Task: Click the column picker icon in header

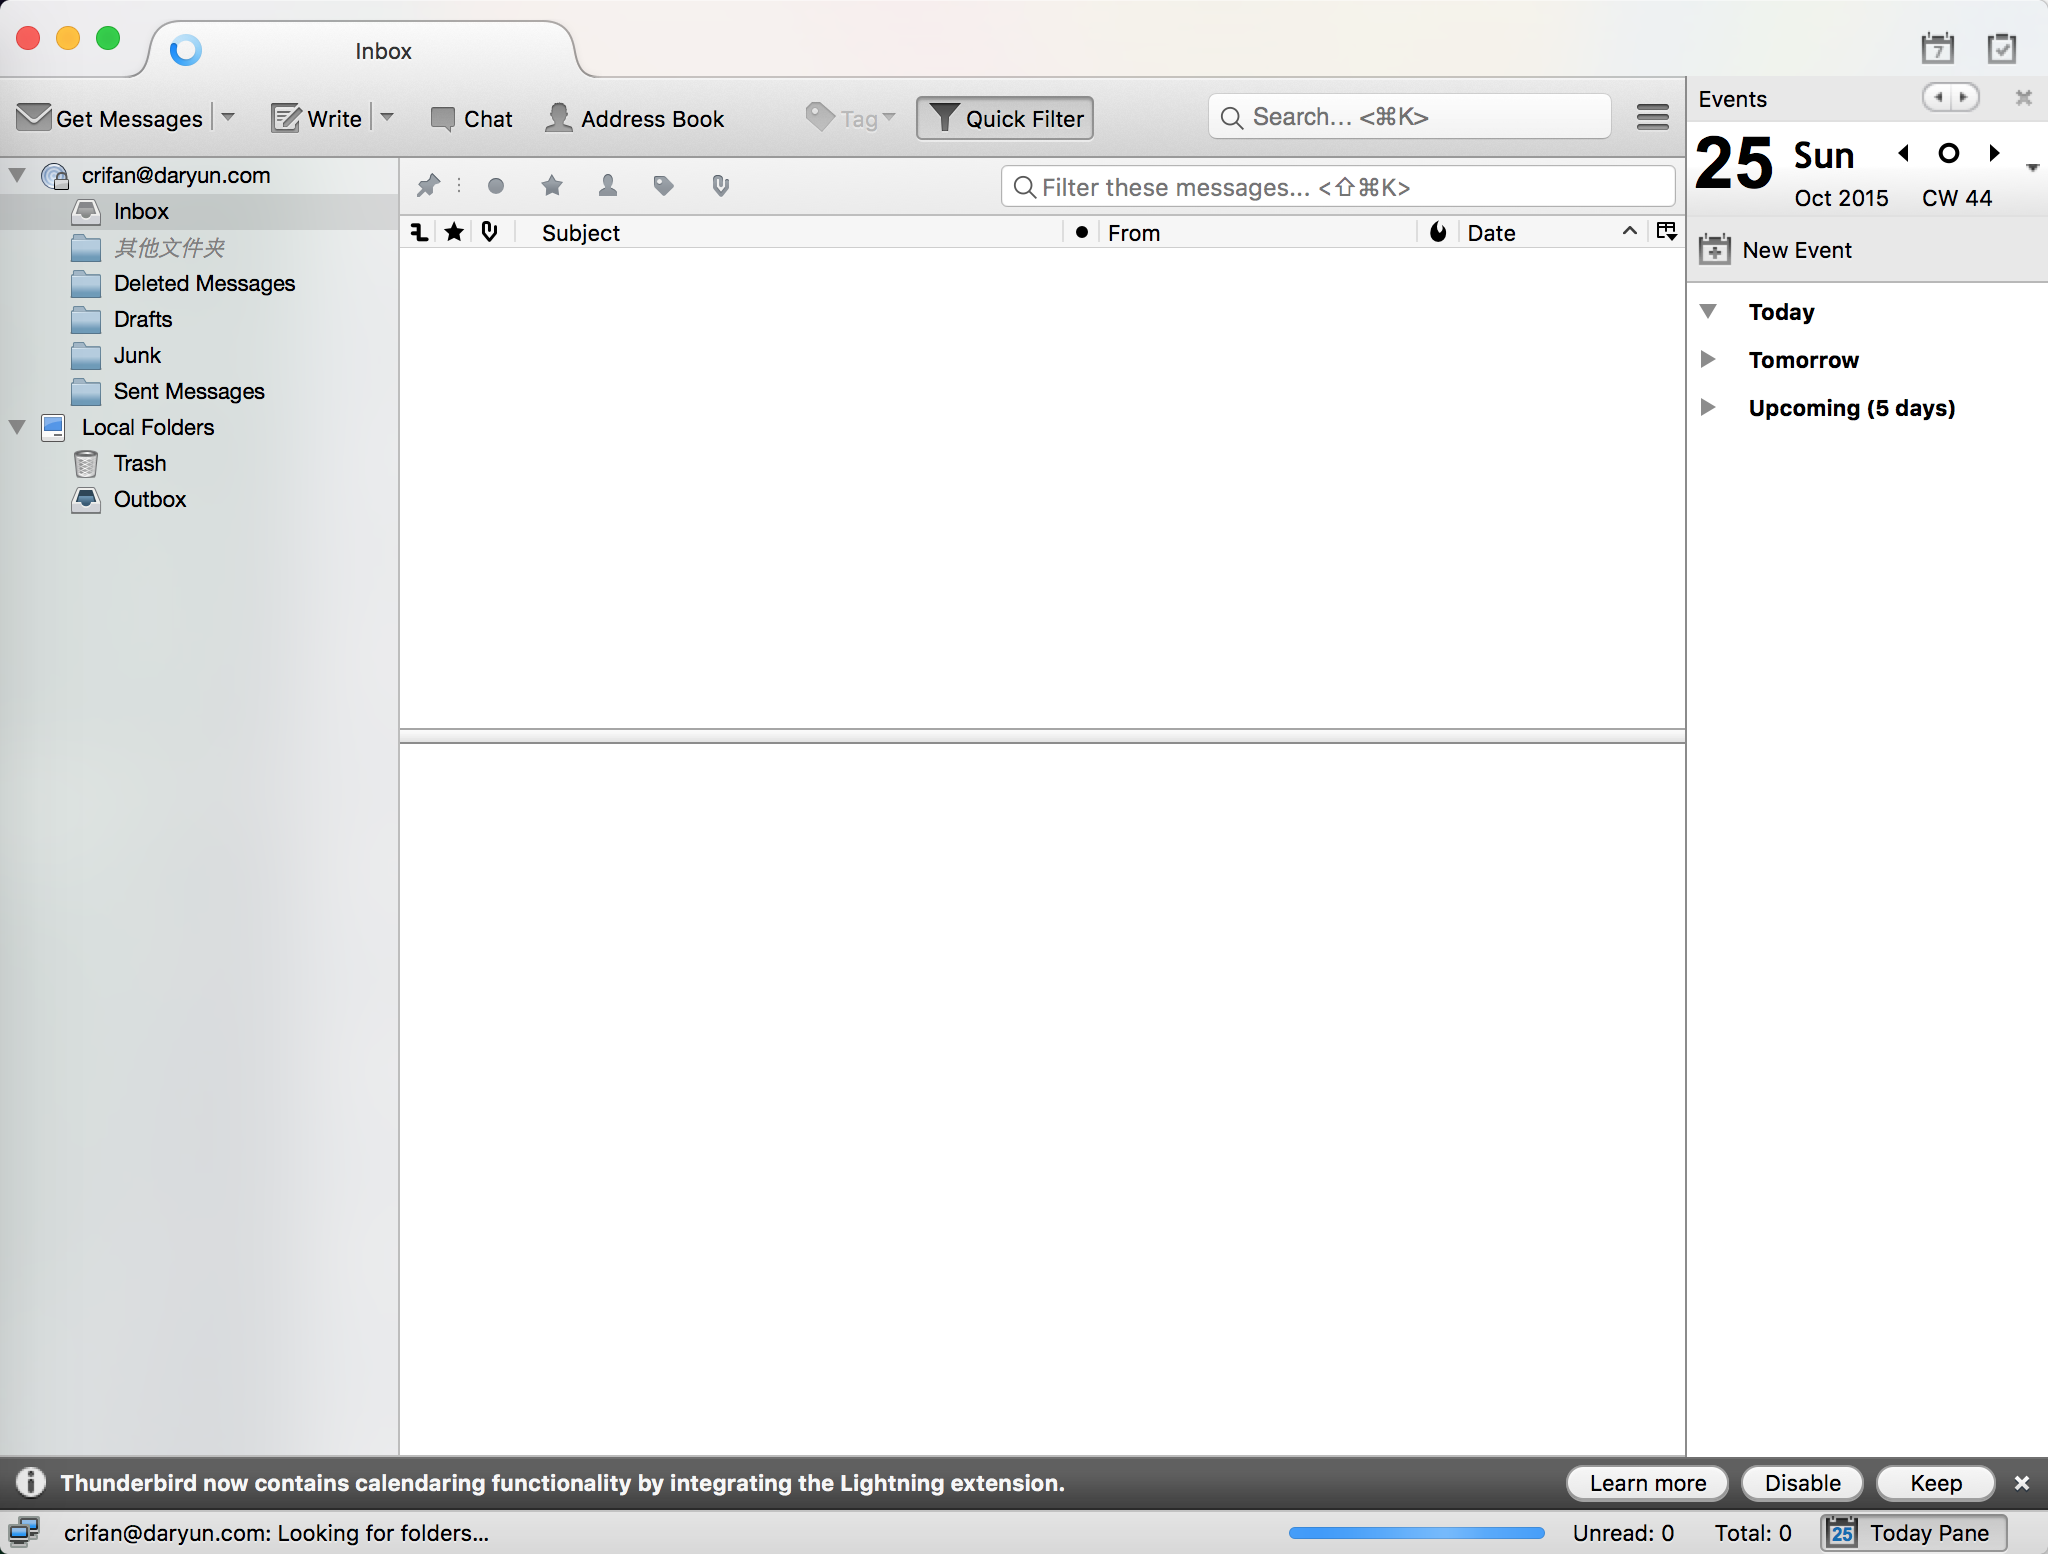Action: pos(1666,232)
